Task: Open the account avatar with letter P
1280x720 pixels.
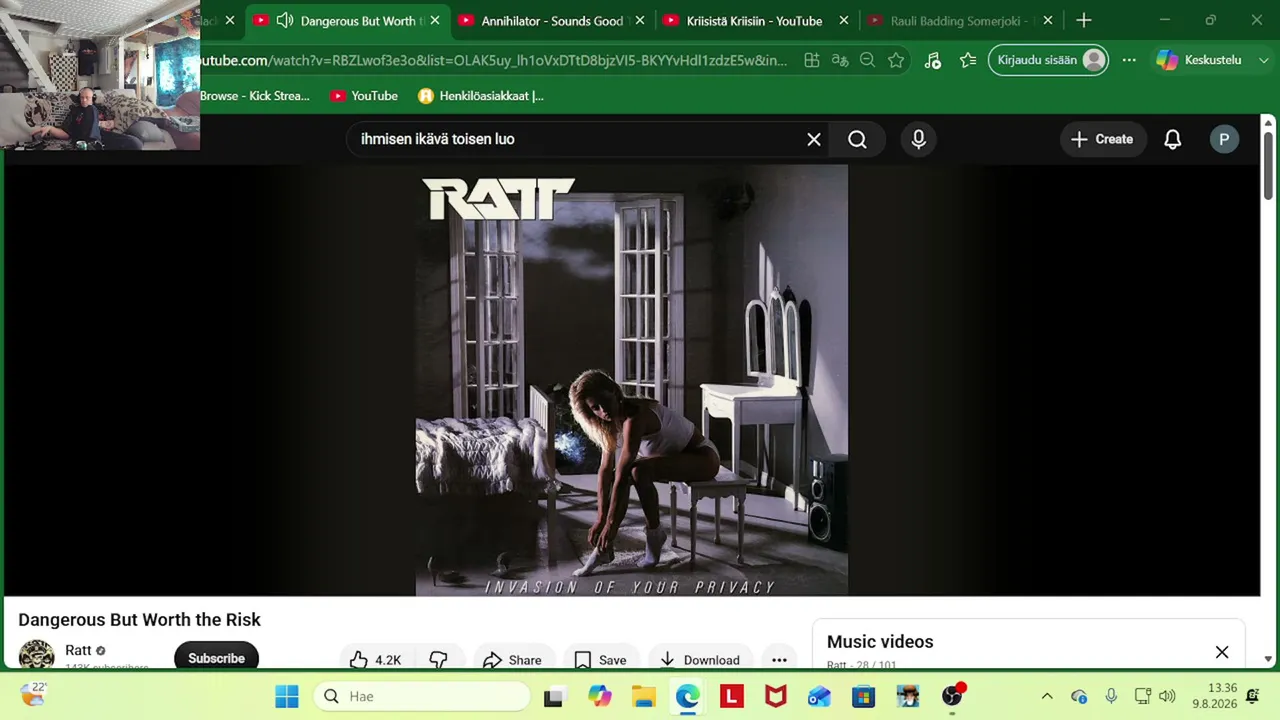Action: click(x=1224, y=140)
